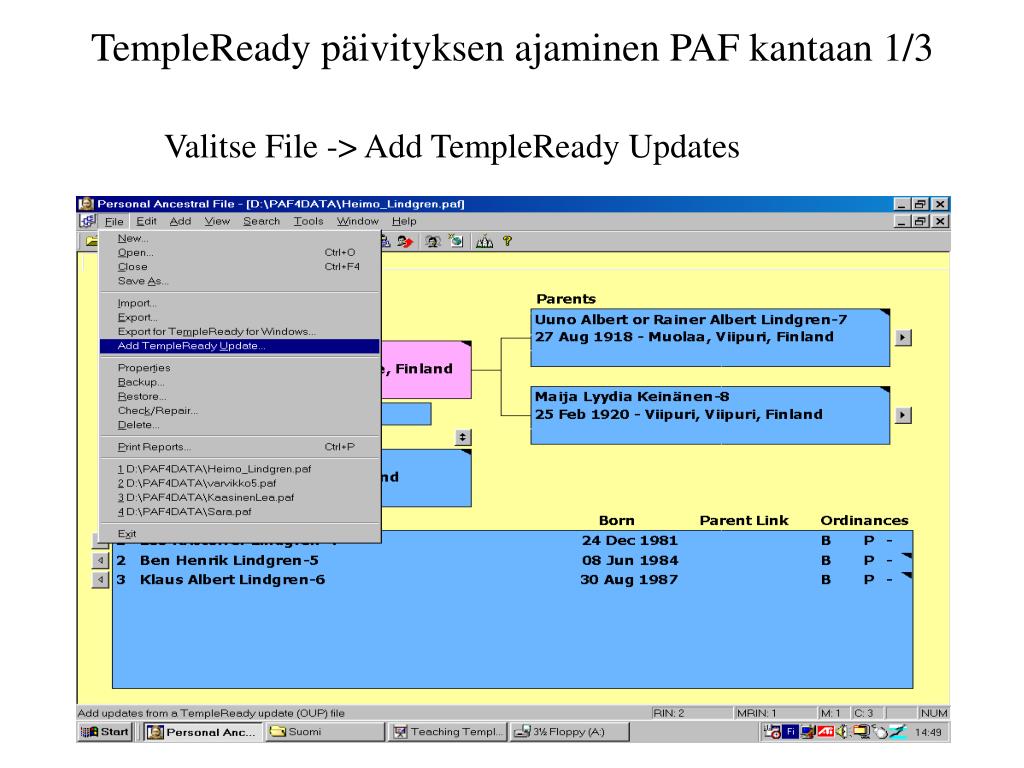
Task: Click the PAF document icon beside File menu
Action: click(88, 221)
